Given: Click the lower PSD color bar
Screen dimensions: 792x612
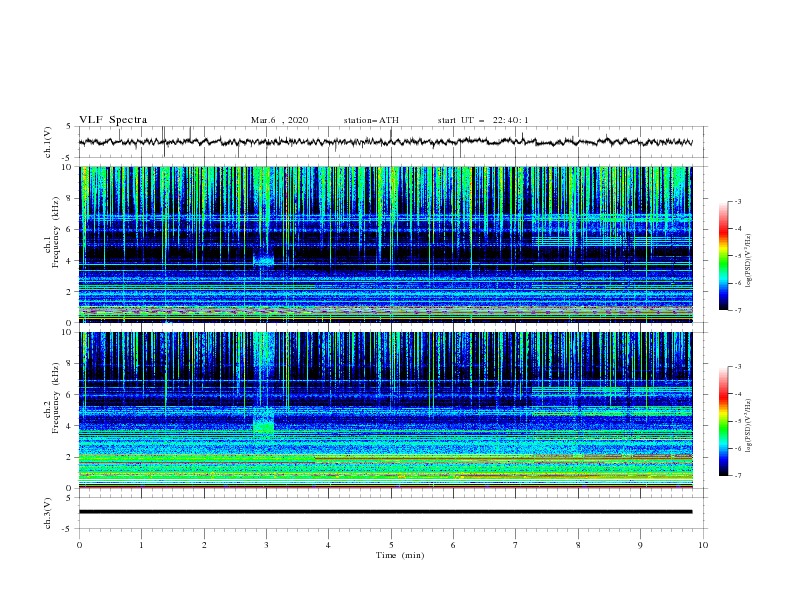Looking at the screenshot, I should (x=723, y=421).
